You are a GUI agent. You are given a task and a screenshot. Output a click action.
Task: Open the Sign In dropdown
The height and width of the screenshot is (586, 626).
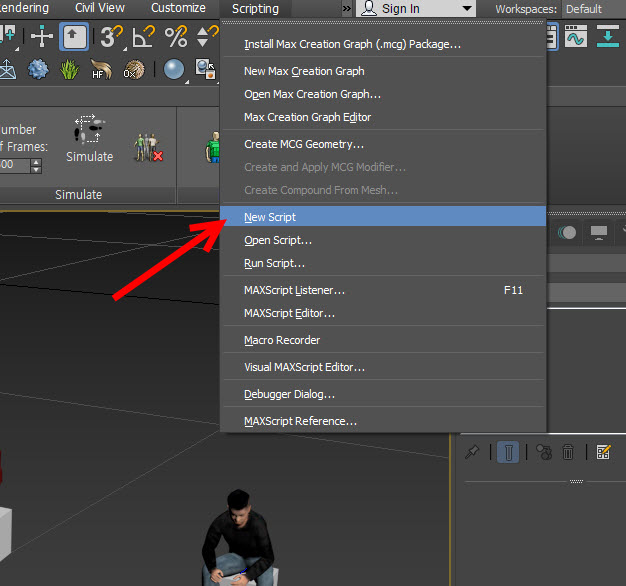tap(416, 8)
